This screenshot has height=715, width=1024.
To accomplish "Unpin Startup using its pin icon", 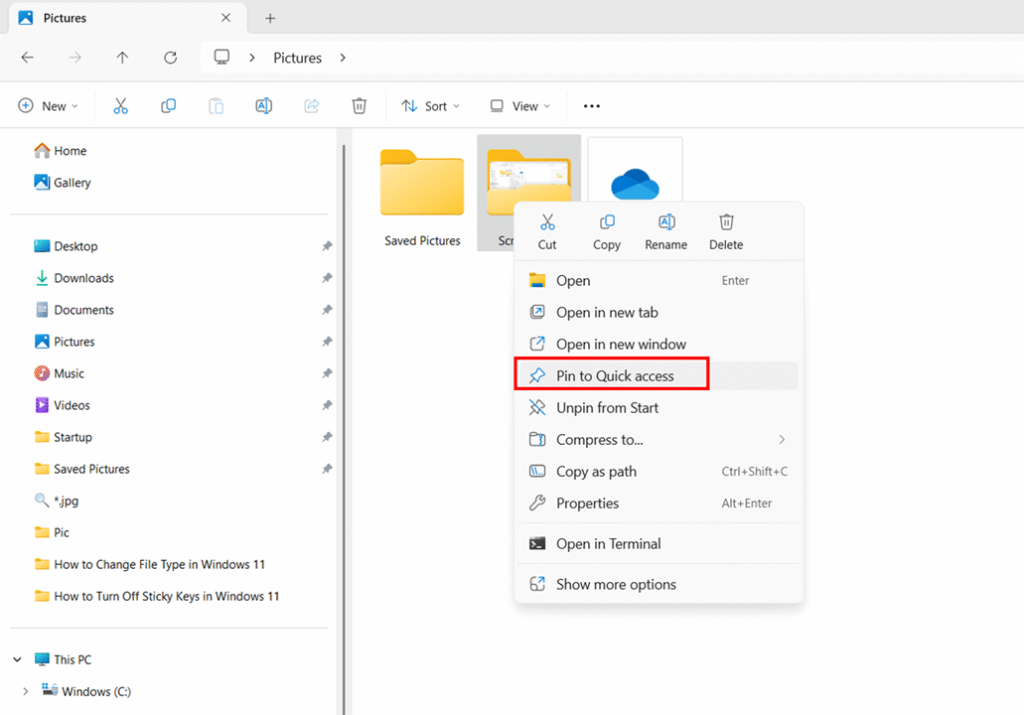I will coord(327,437).
